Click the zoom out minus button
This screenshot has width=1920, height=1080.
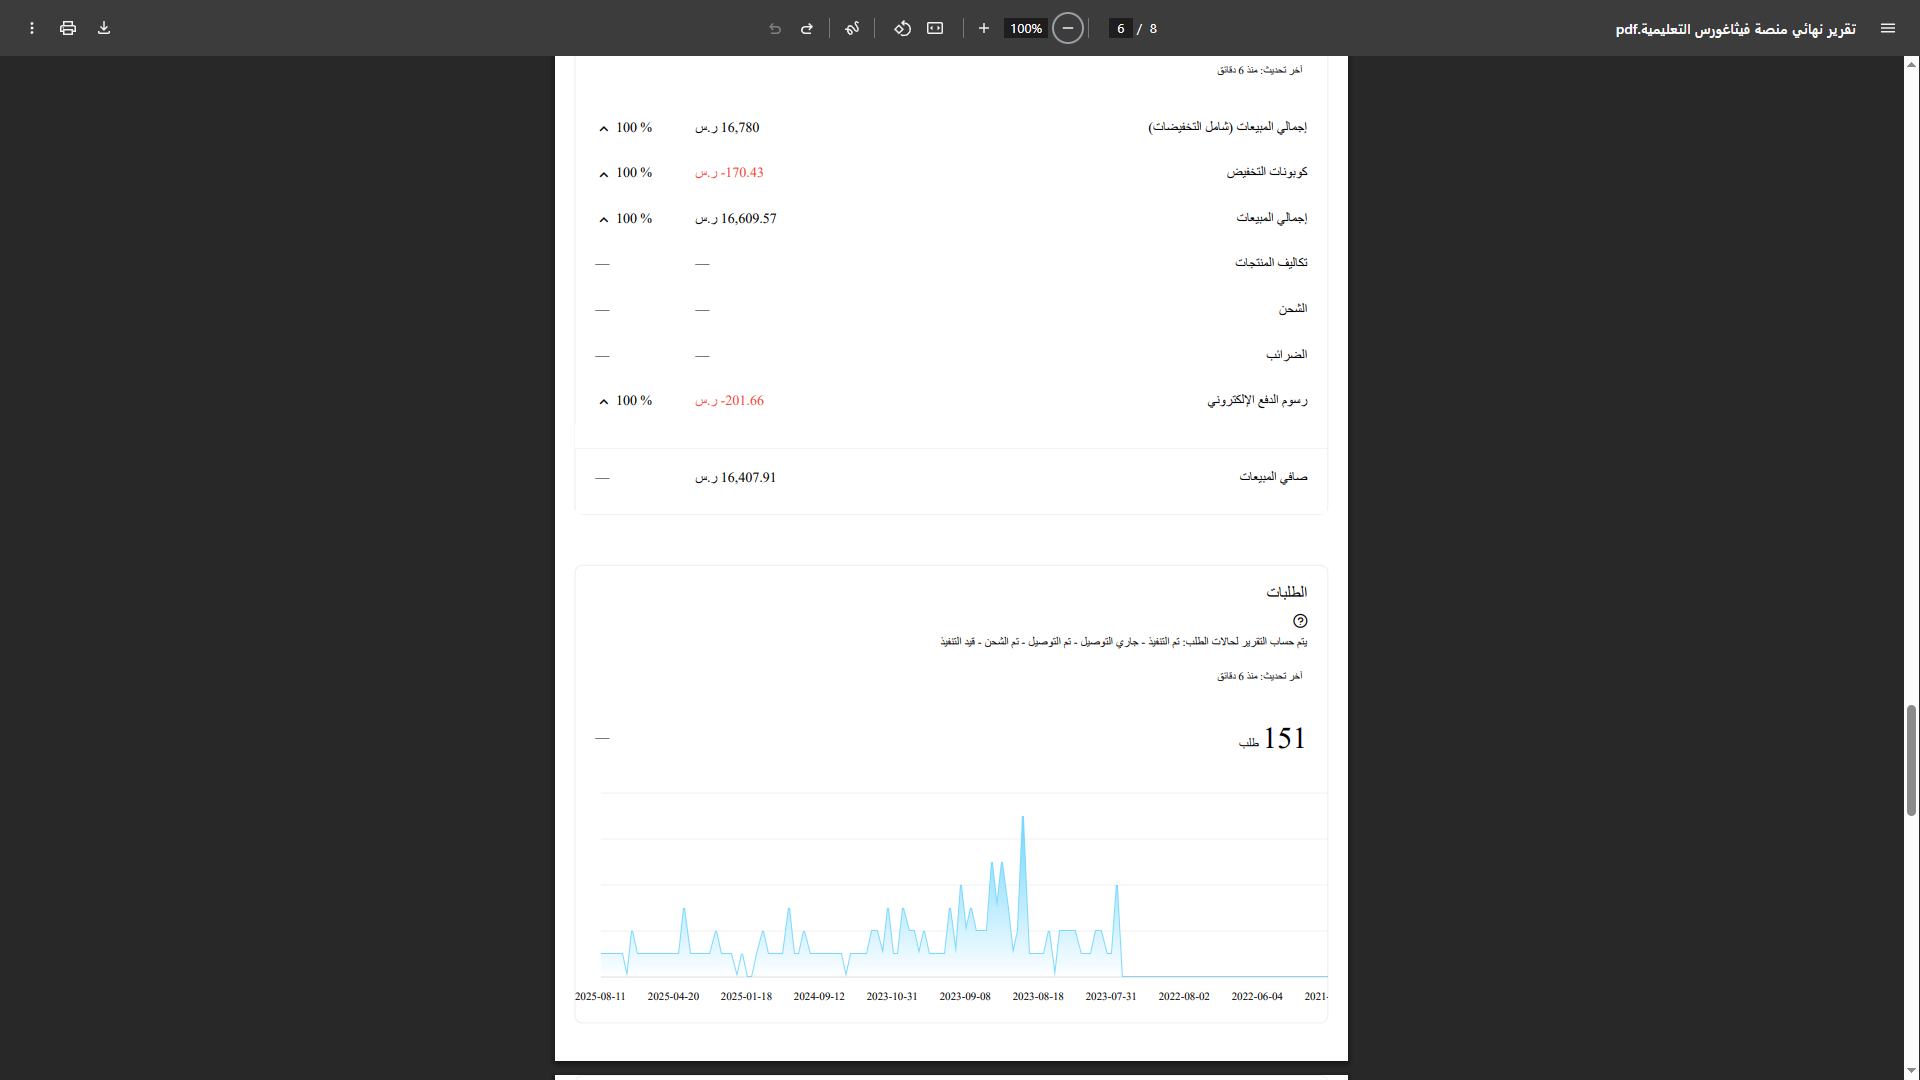click(x=1068, y=28)
